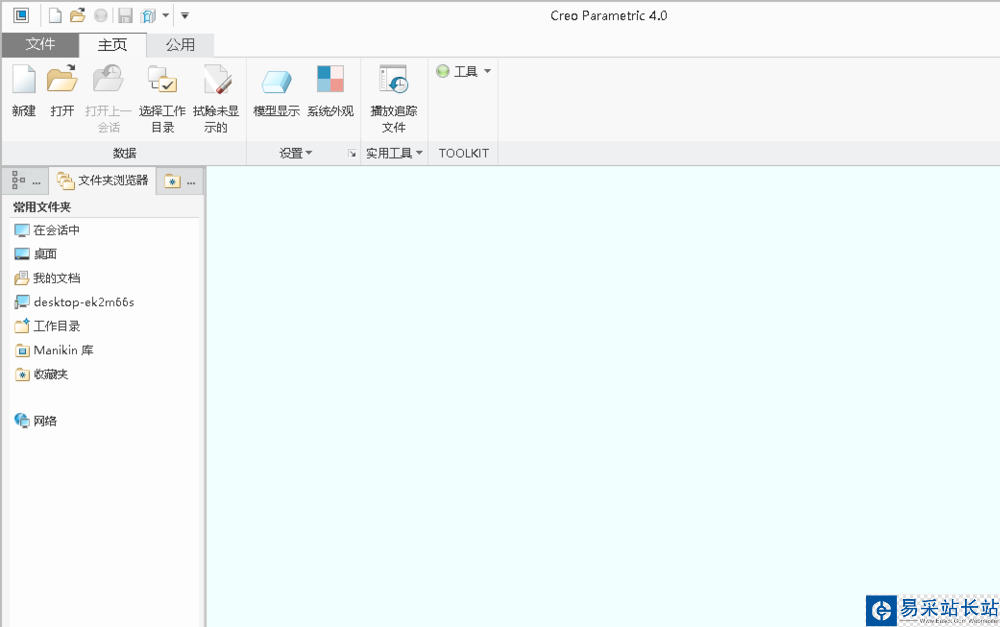This screenshot has width=1000, height=627.
Task: Switch to the favorites navigator tab
Action: coord(180,182)
